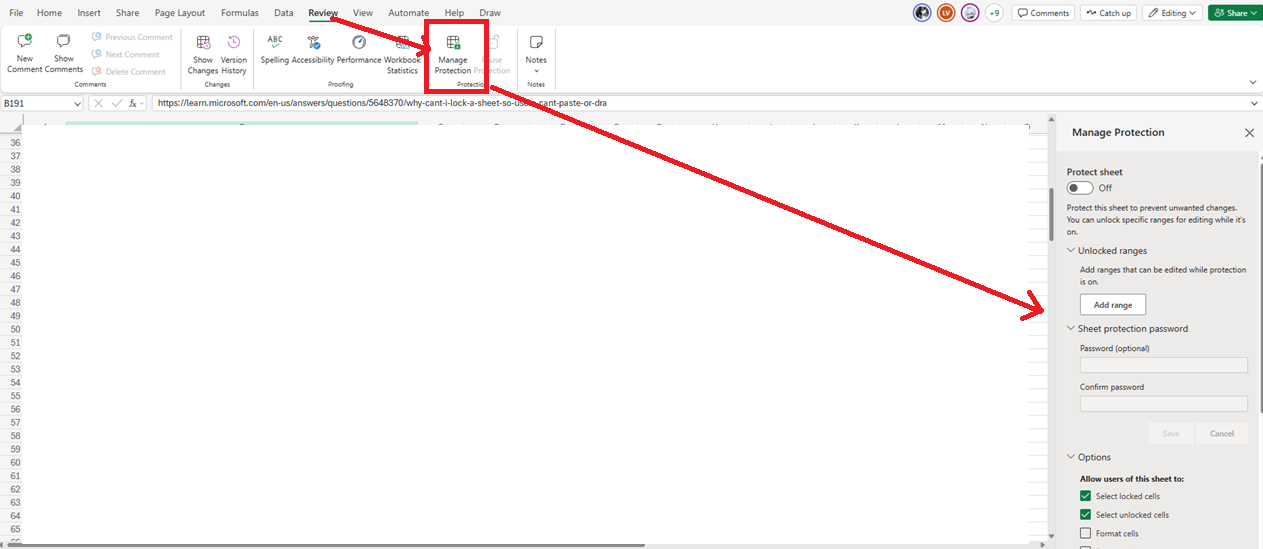Click the worksheet vertical scrollbar thumb
This screenshot has height=549, width=1263.
(1050, 214)
